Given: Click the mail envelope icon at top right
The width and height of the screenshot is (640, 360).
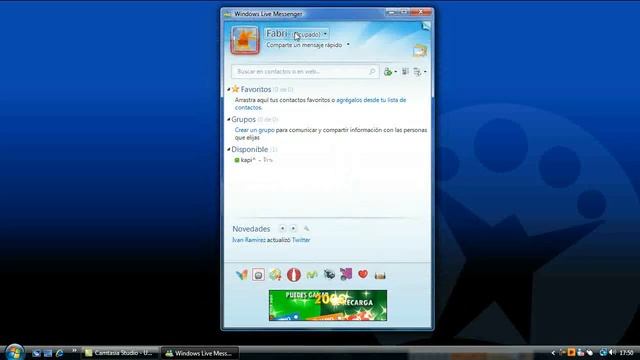Looking at the screenshot, I should (426, 26).
